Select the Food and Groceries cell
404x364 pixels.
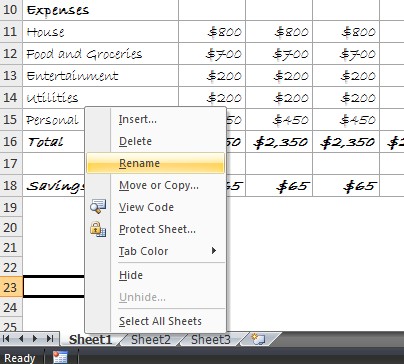100,53
